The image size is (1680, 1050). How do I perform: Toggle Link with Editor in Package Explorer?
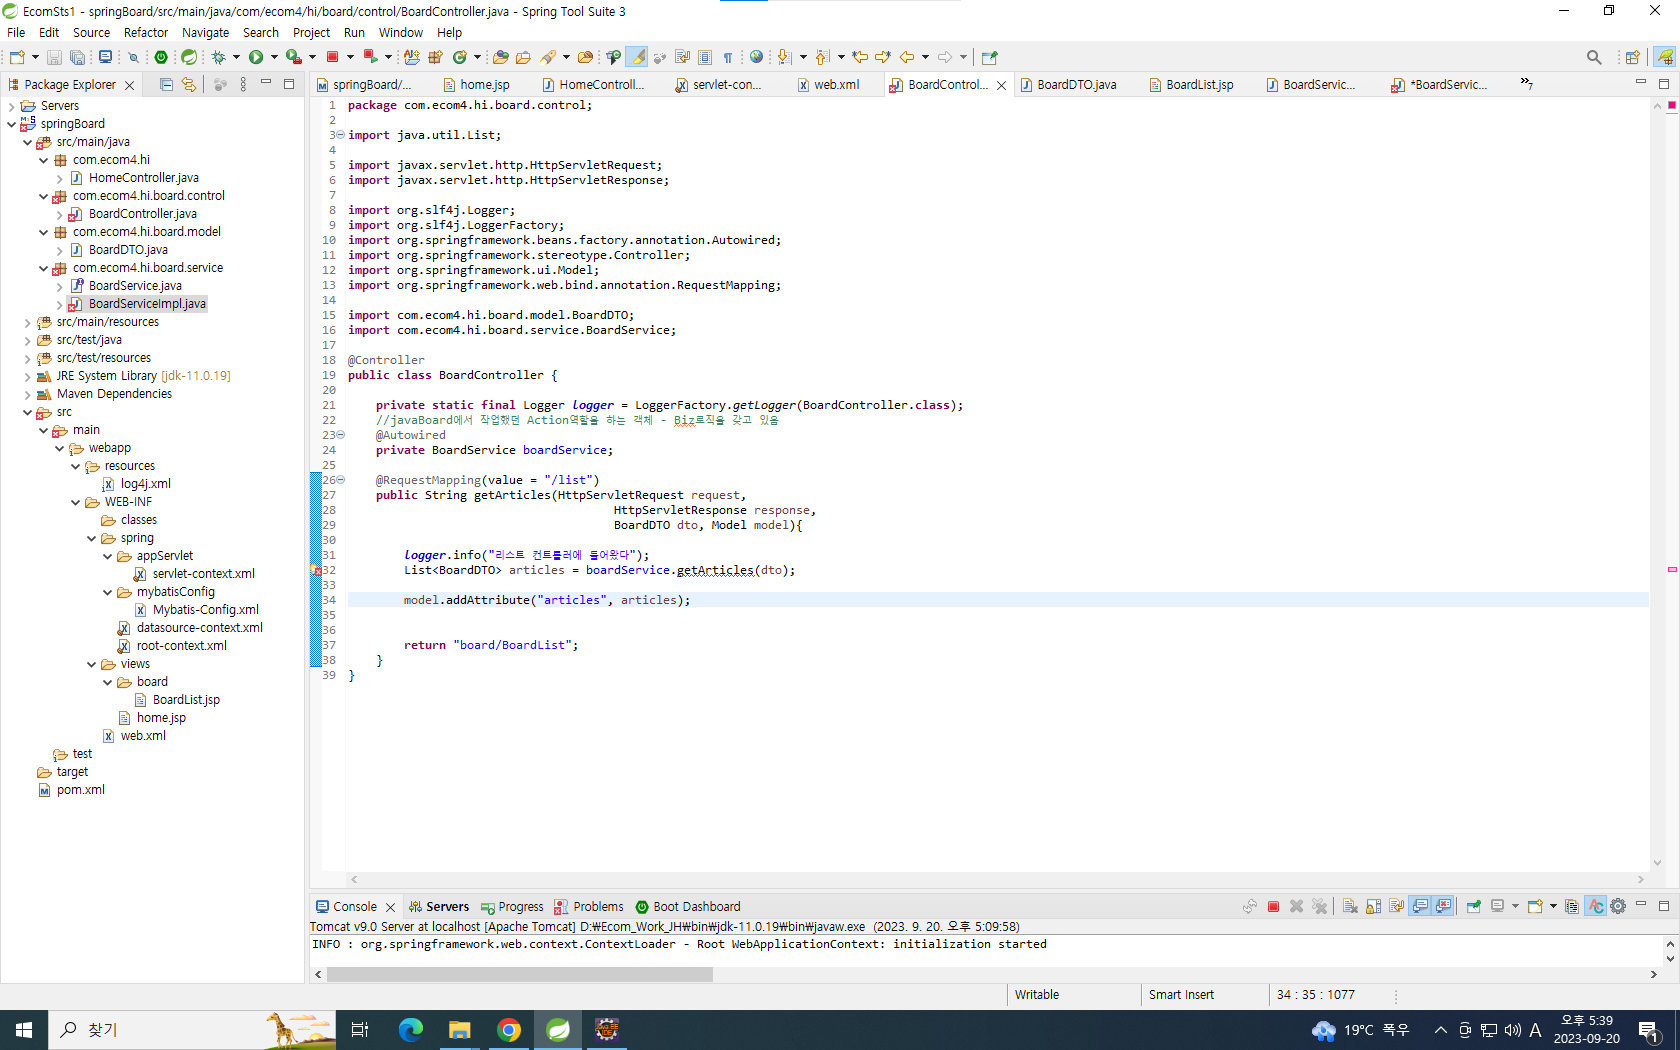tap(189, 85)
